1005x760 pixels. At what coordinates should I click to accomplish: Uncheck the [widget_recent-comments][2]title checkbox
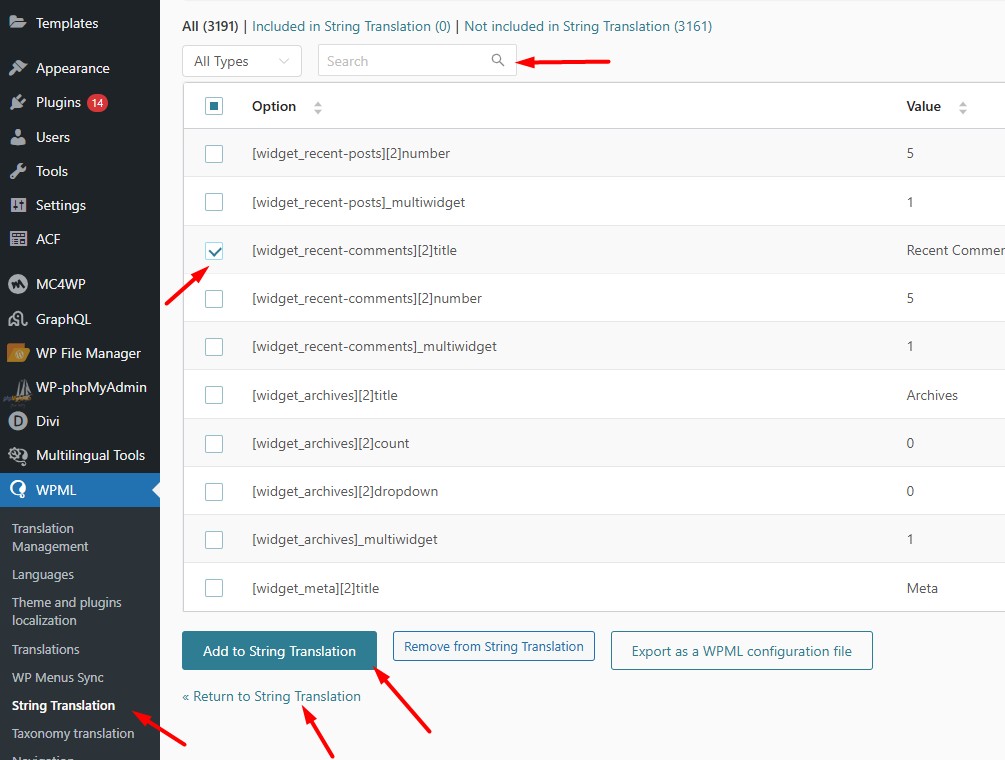(214, 251)
